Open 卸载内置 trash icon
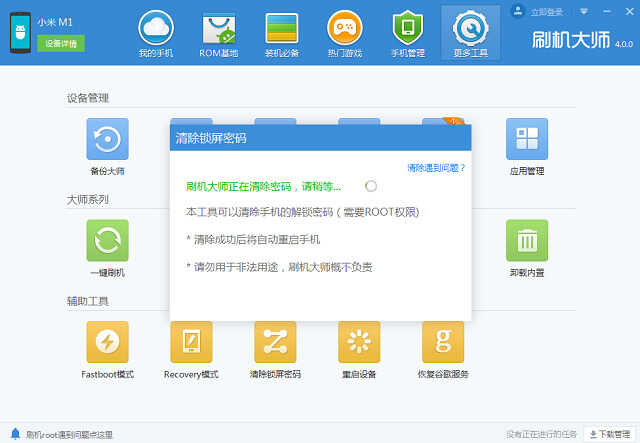 527,240
